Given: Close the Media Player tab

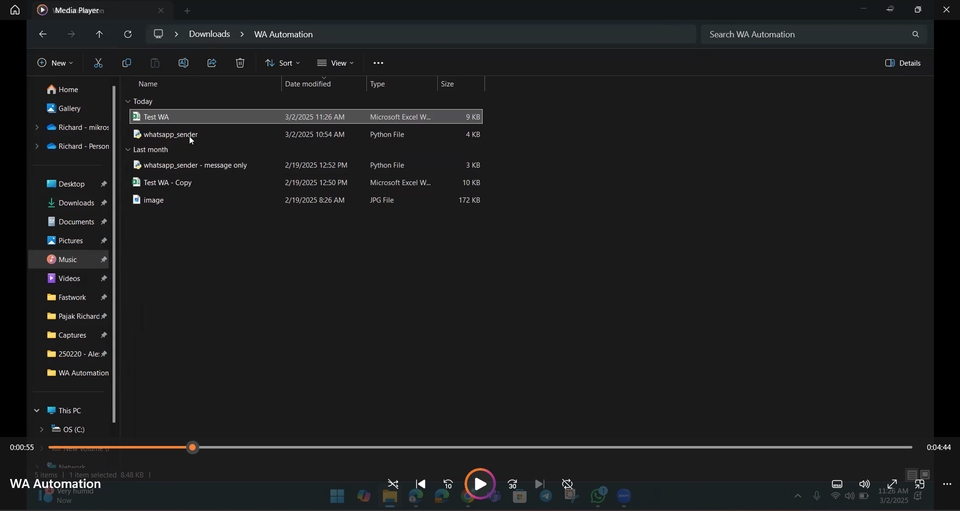Looking at the screenshot, I should click(160, 10).
